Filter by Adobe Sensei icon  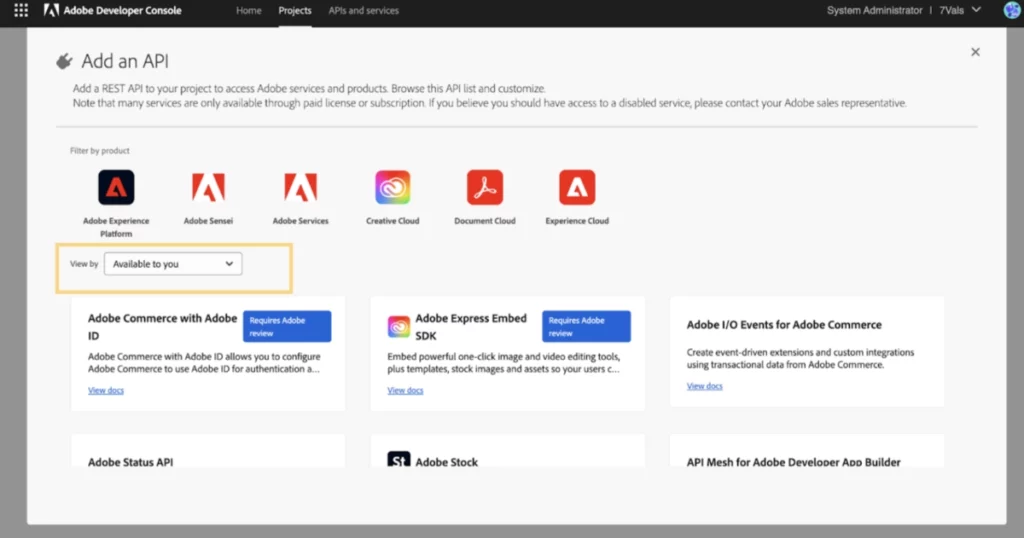click(x=208, y=187)
